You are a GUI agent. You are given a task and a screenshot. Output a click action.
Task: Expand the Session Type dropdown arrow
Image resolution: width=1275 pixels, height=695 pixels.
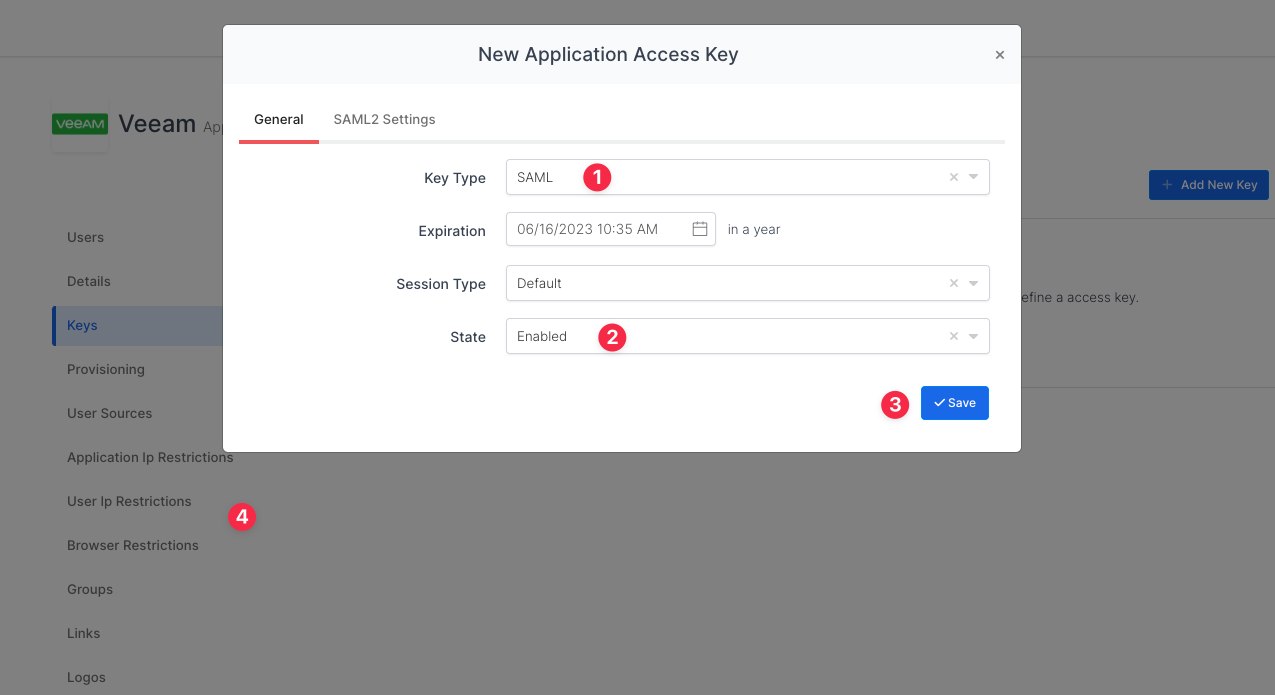click(974, 283)
